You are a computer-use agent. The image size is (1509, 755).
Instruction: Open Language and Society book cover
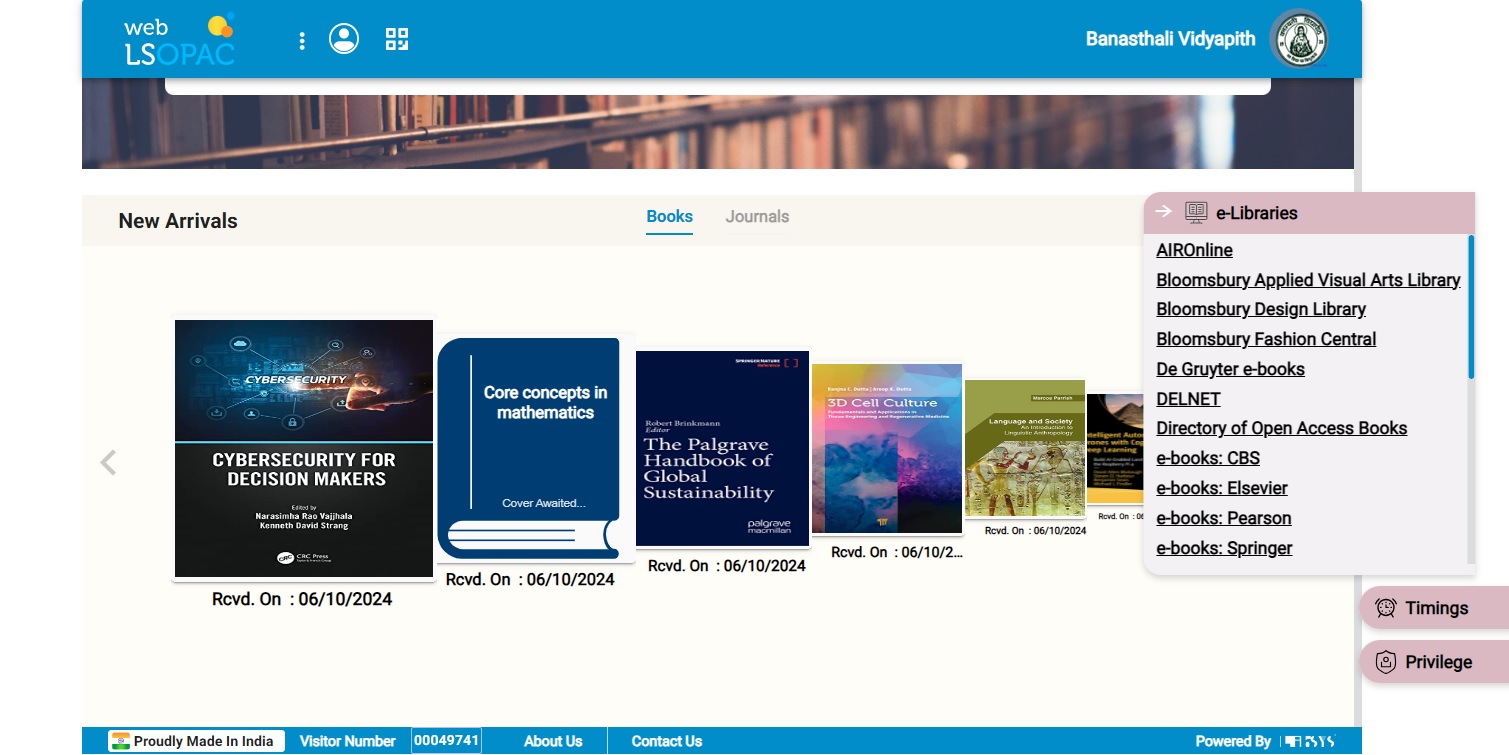1025,449
